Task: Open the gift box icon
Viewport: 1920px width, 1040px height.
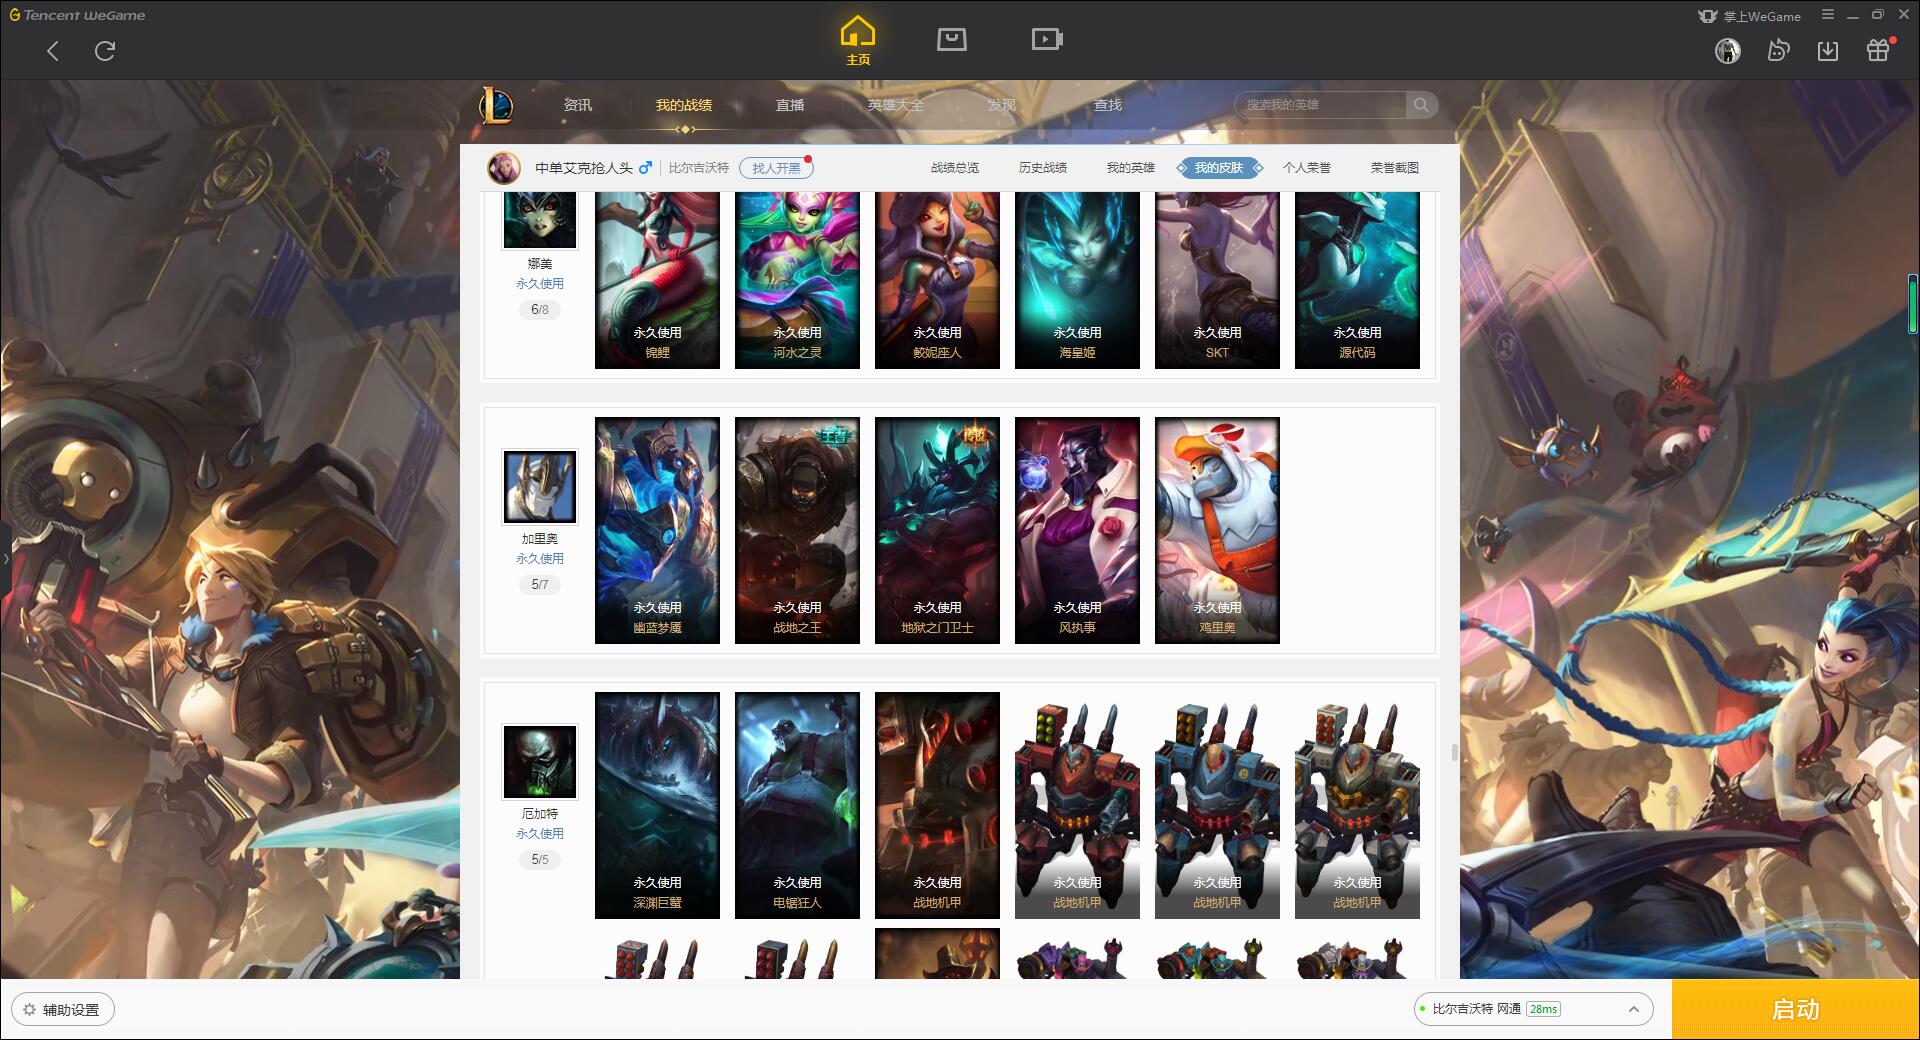Action: 1879,50
